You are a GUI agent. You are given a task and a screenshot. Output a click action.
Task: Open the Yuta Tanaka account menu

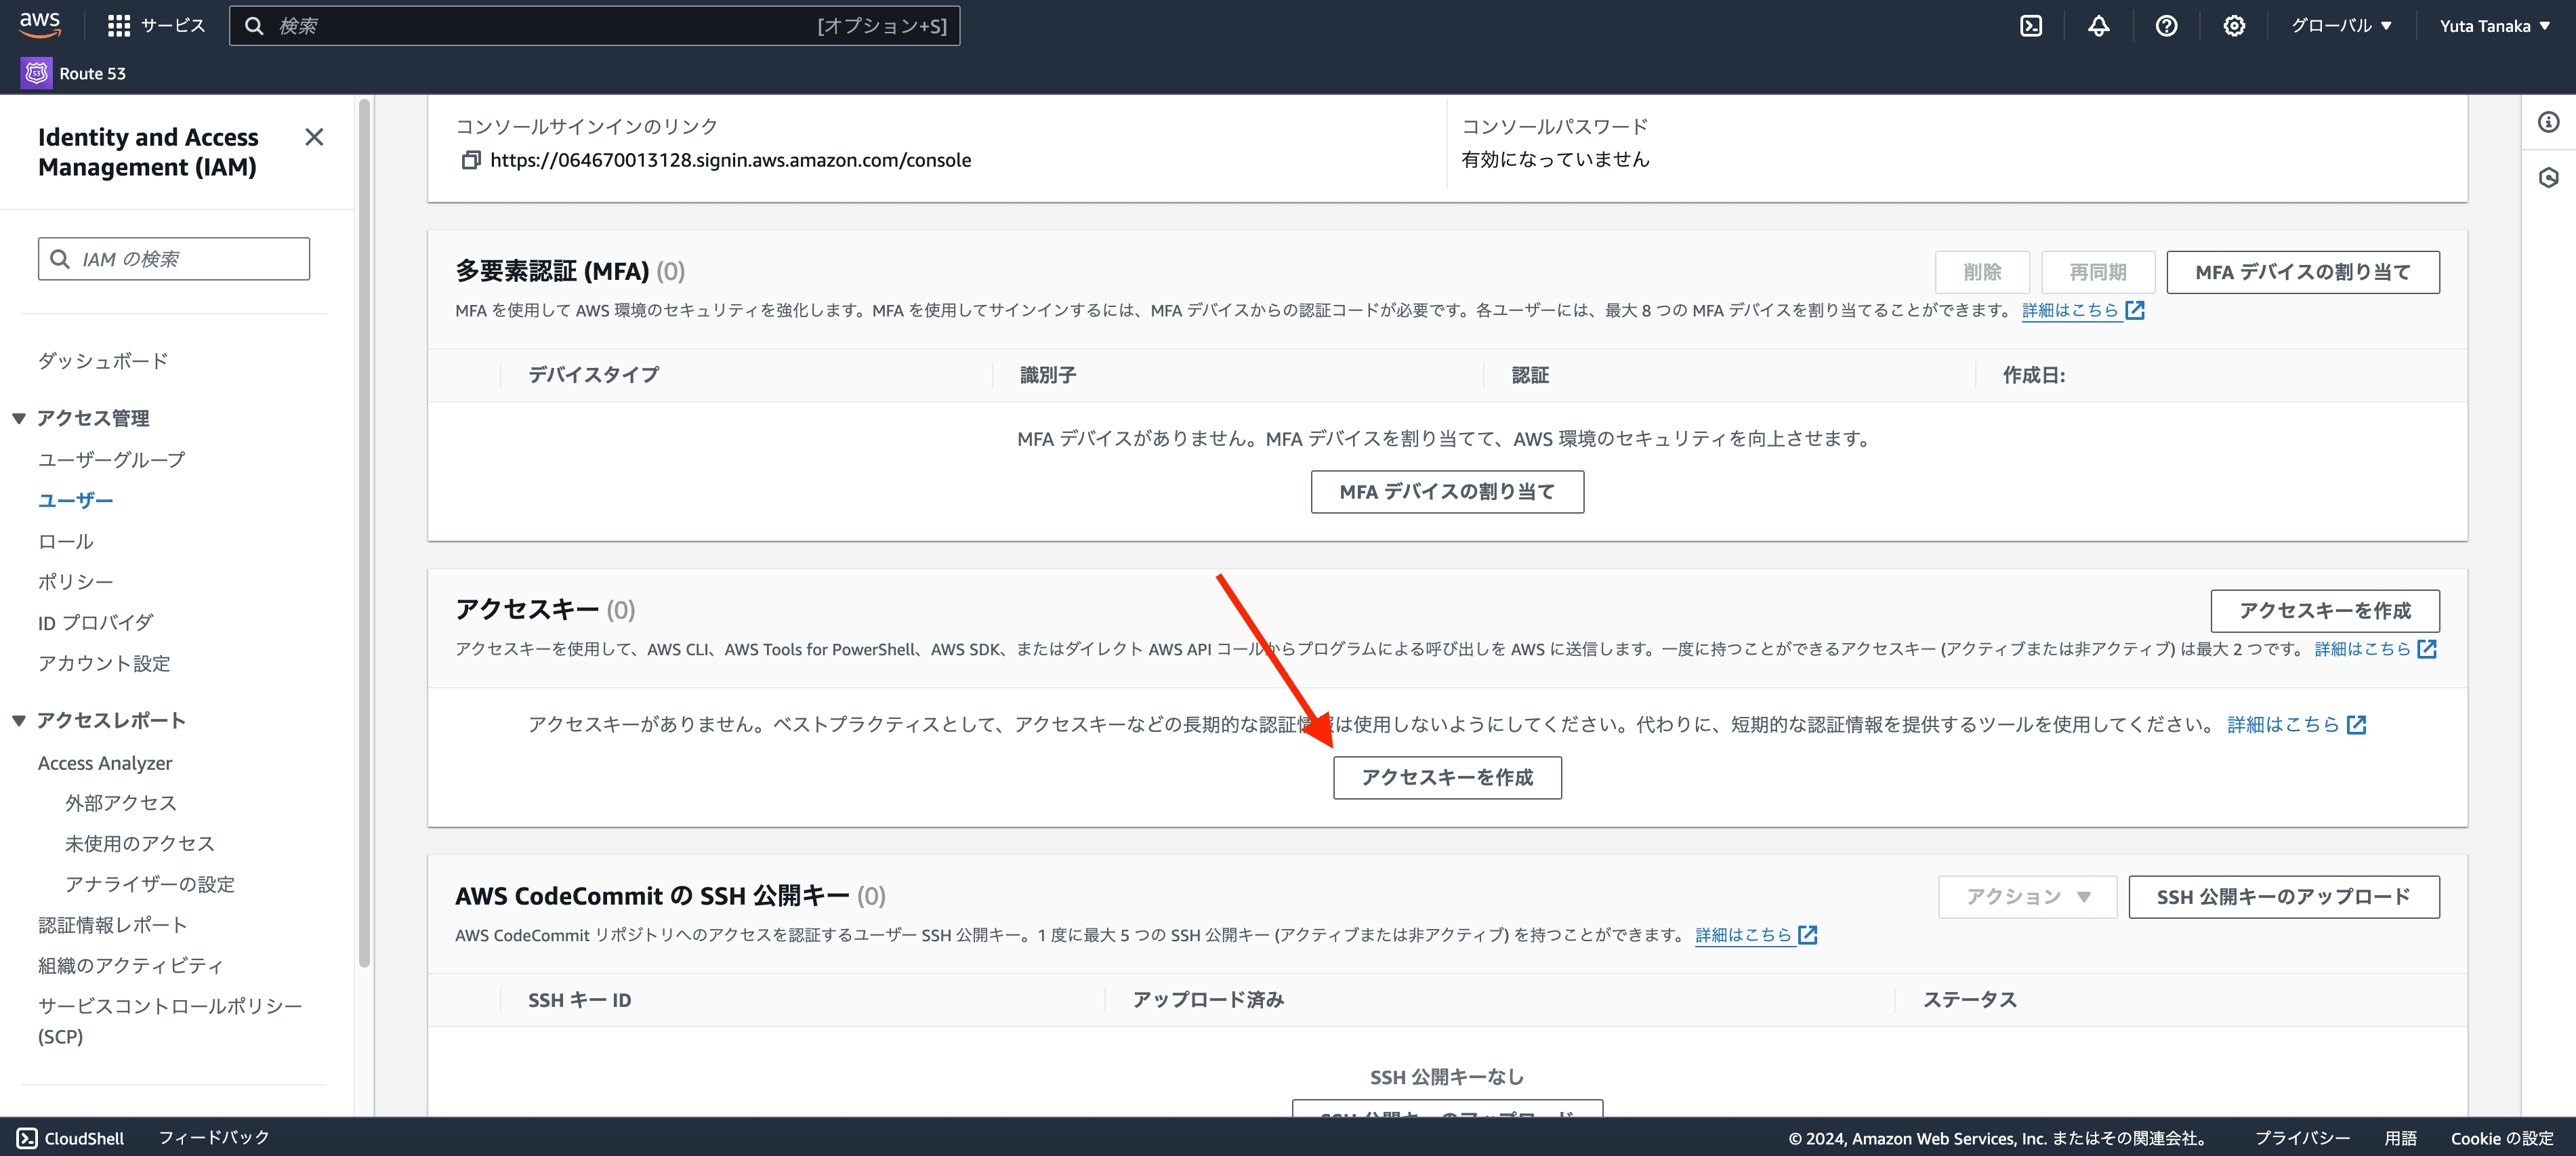tap(2494, 26)
